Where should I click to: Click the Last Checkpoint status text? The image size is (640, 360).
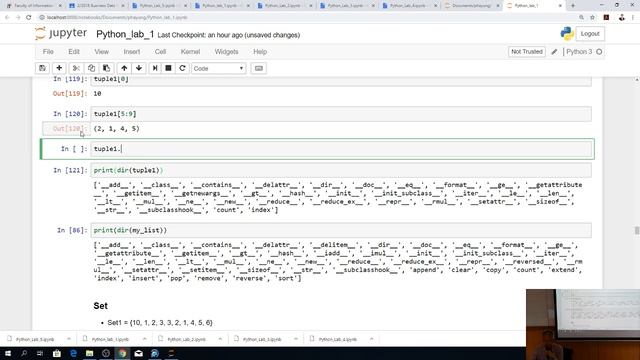(x=229, y=35)
